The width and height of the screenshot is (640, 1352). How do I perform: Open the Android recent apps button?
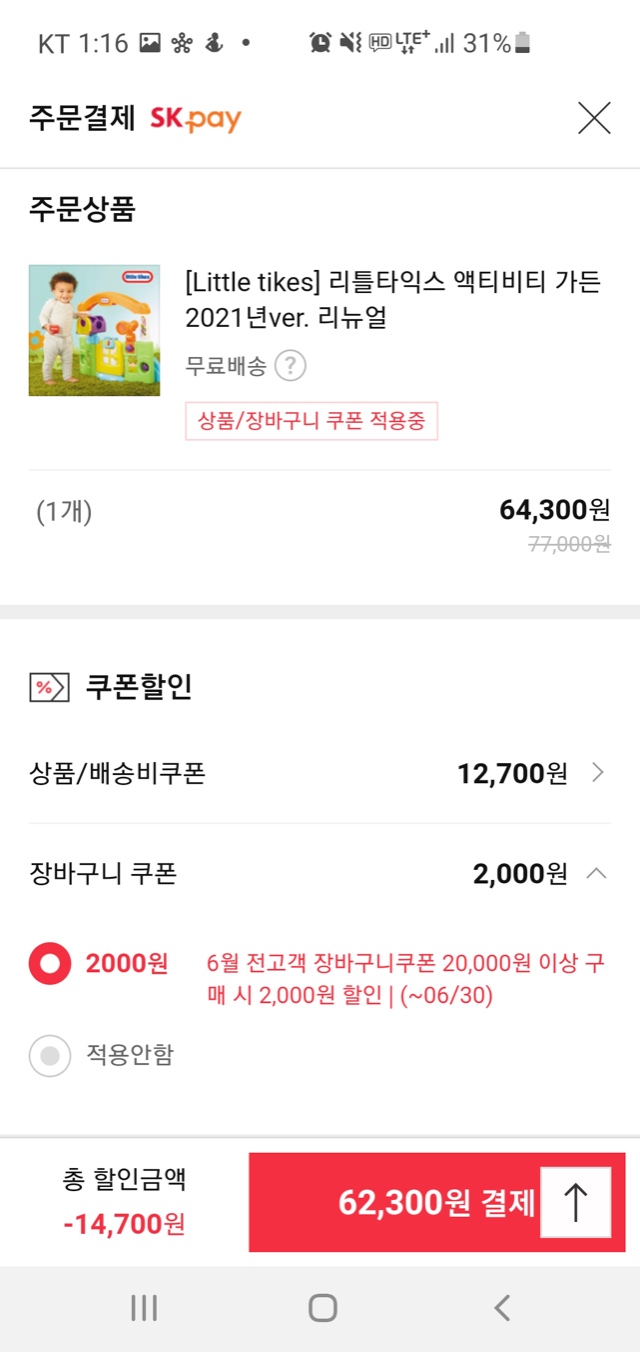click(144, 1307)
